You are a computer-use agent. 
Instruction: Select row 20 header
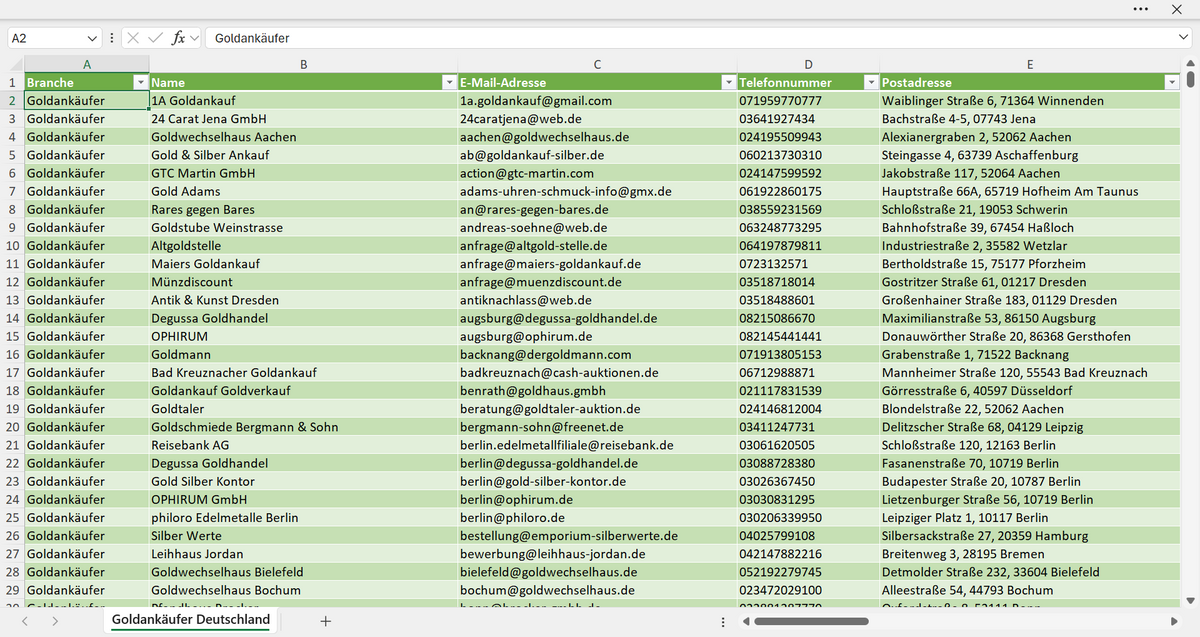12,427
